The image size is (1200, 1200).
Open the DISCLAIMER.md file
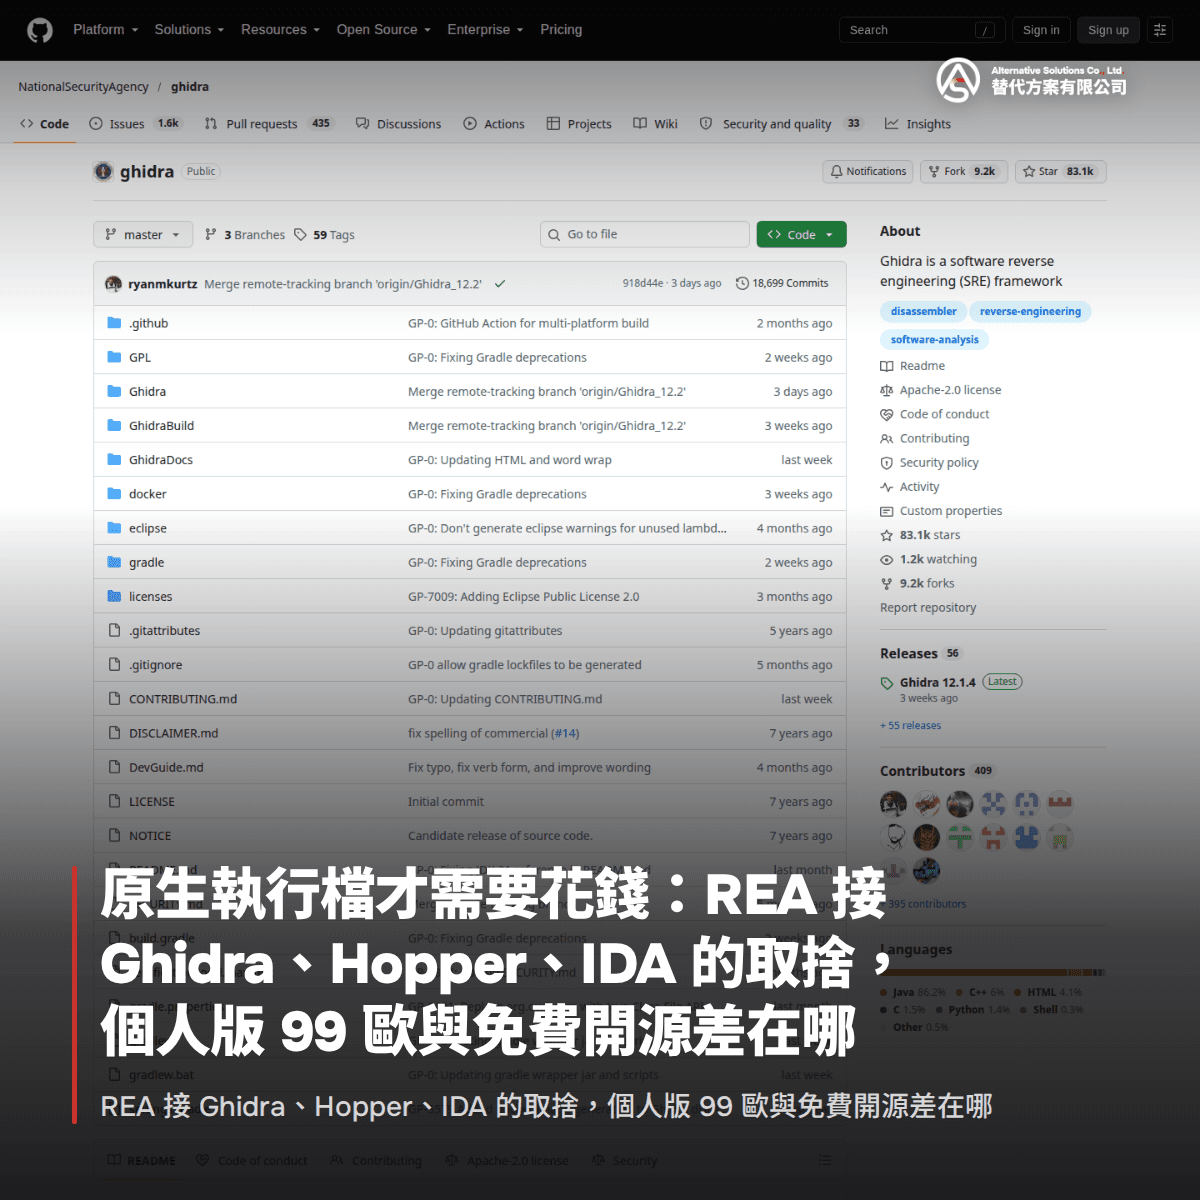click(173, 733)
